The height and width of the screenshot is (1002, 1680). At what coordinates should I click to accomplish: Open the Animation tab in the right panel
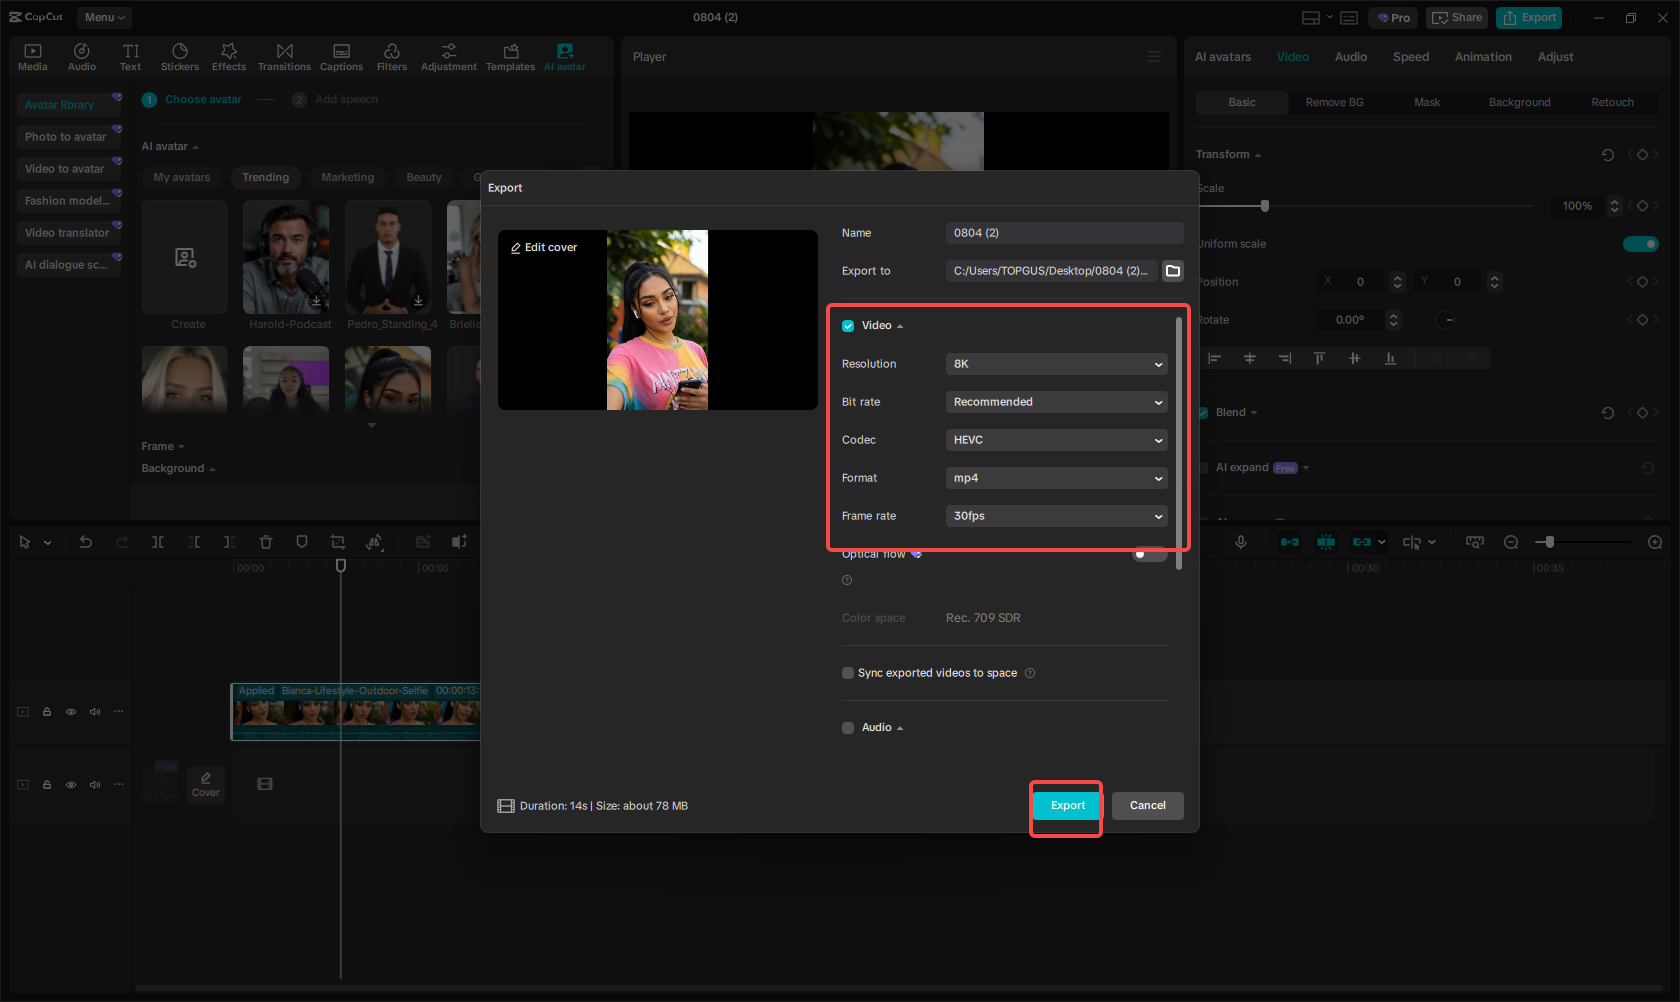(x=1483, y=57)
